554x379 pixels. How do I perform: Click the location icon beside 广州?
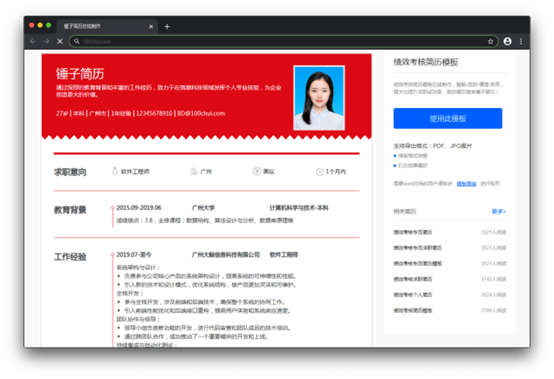click(x=194, y=171)
